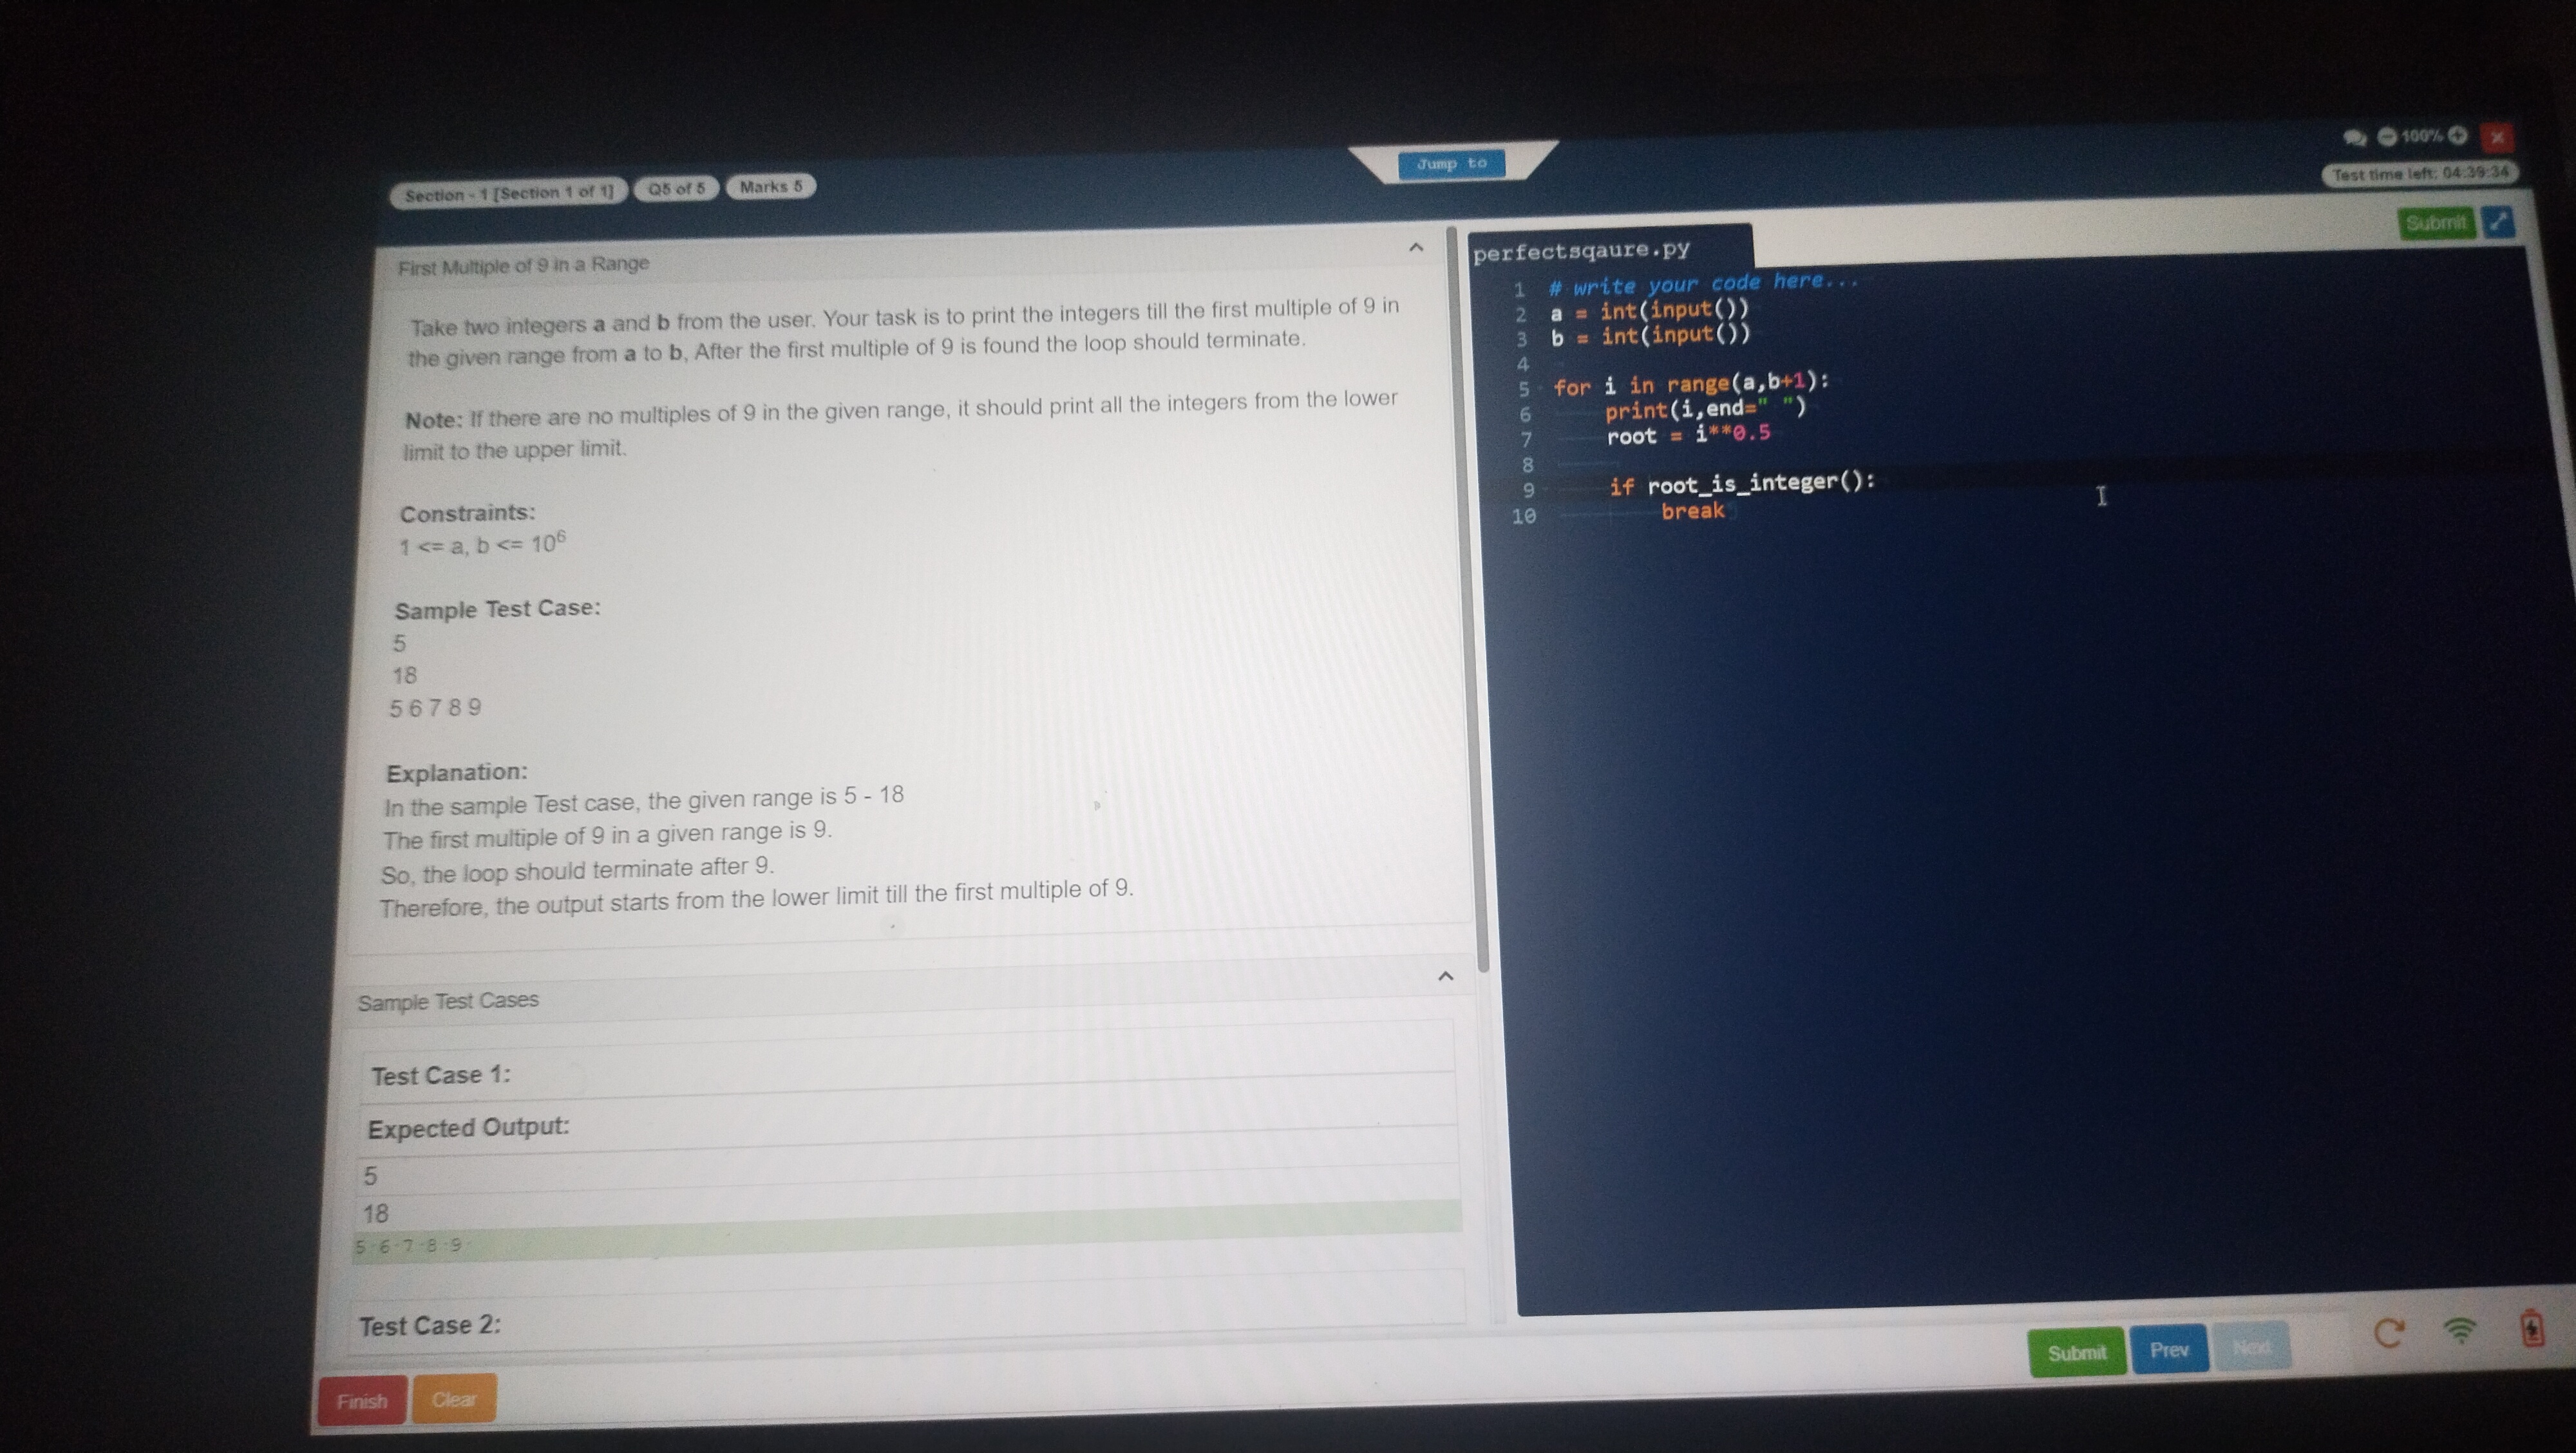Click the Wi-Fi status icon
Viewport: 2576px width, 1453px height.
pos(2460,1330)
